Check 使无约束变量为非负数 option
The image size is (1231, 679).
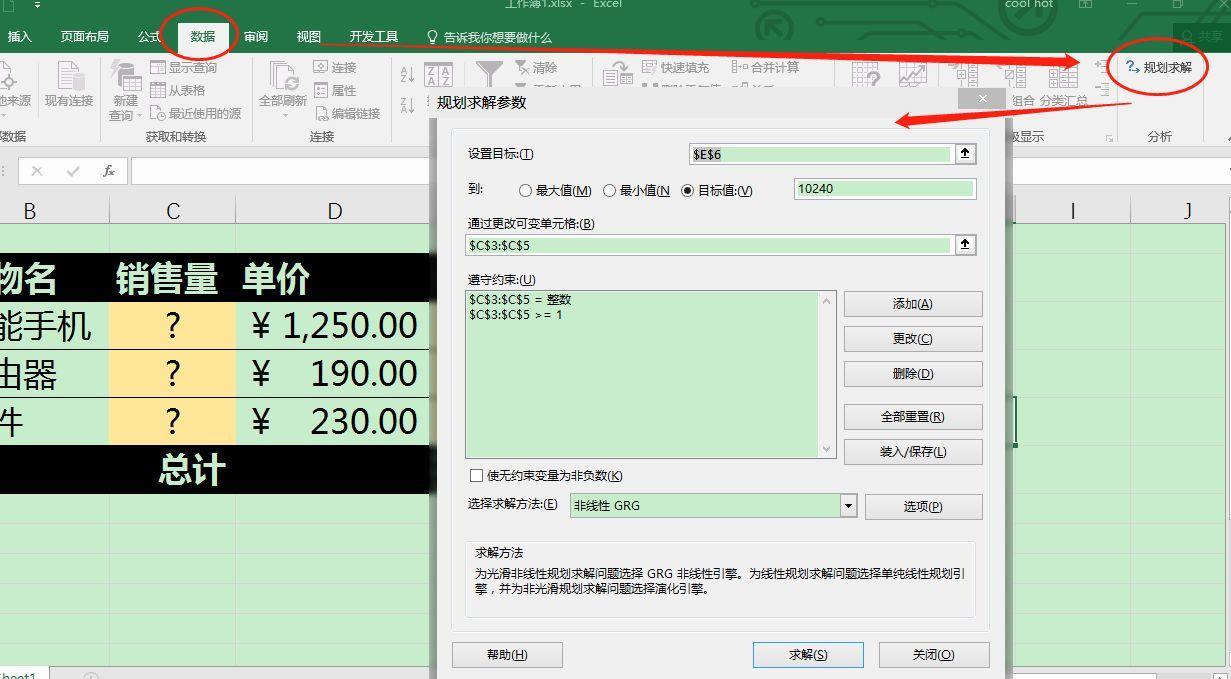click(x=477, y=475)
